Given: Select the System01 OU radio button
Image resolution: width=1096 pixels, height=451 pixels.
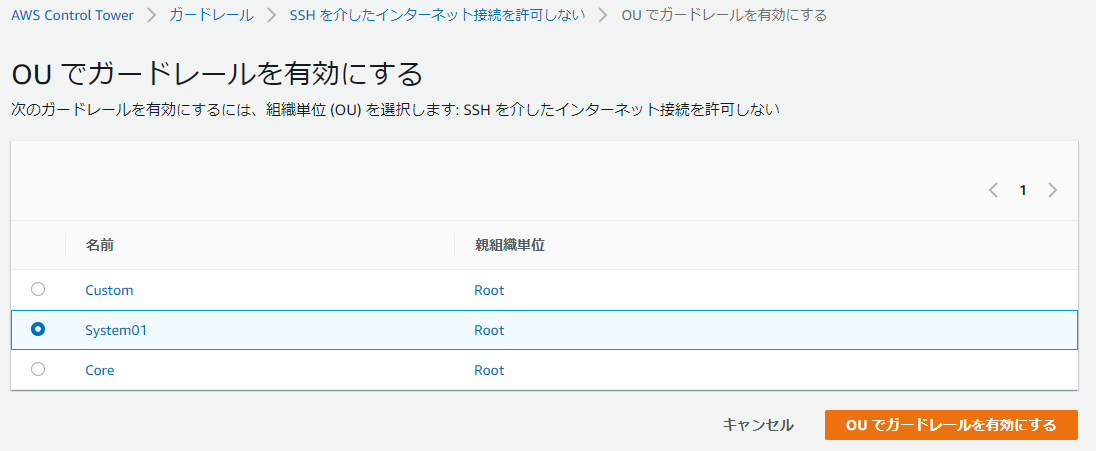Looking at the screenshot, I should 38,329.
